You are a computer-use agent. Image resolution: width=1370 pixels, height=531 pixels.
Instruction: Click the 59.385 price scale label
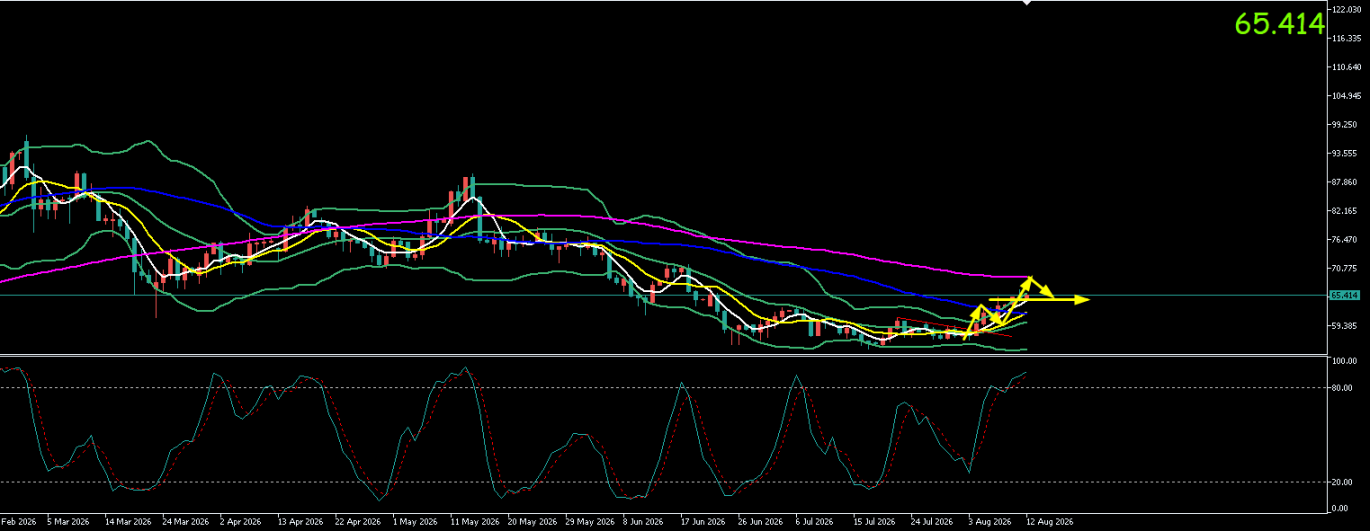click(x=1346, y=326)
